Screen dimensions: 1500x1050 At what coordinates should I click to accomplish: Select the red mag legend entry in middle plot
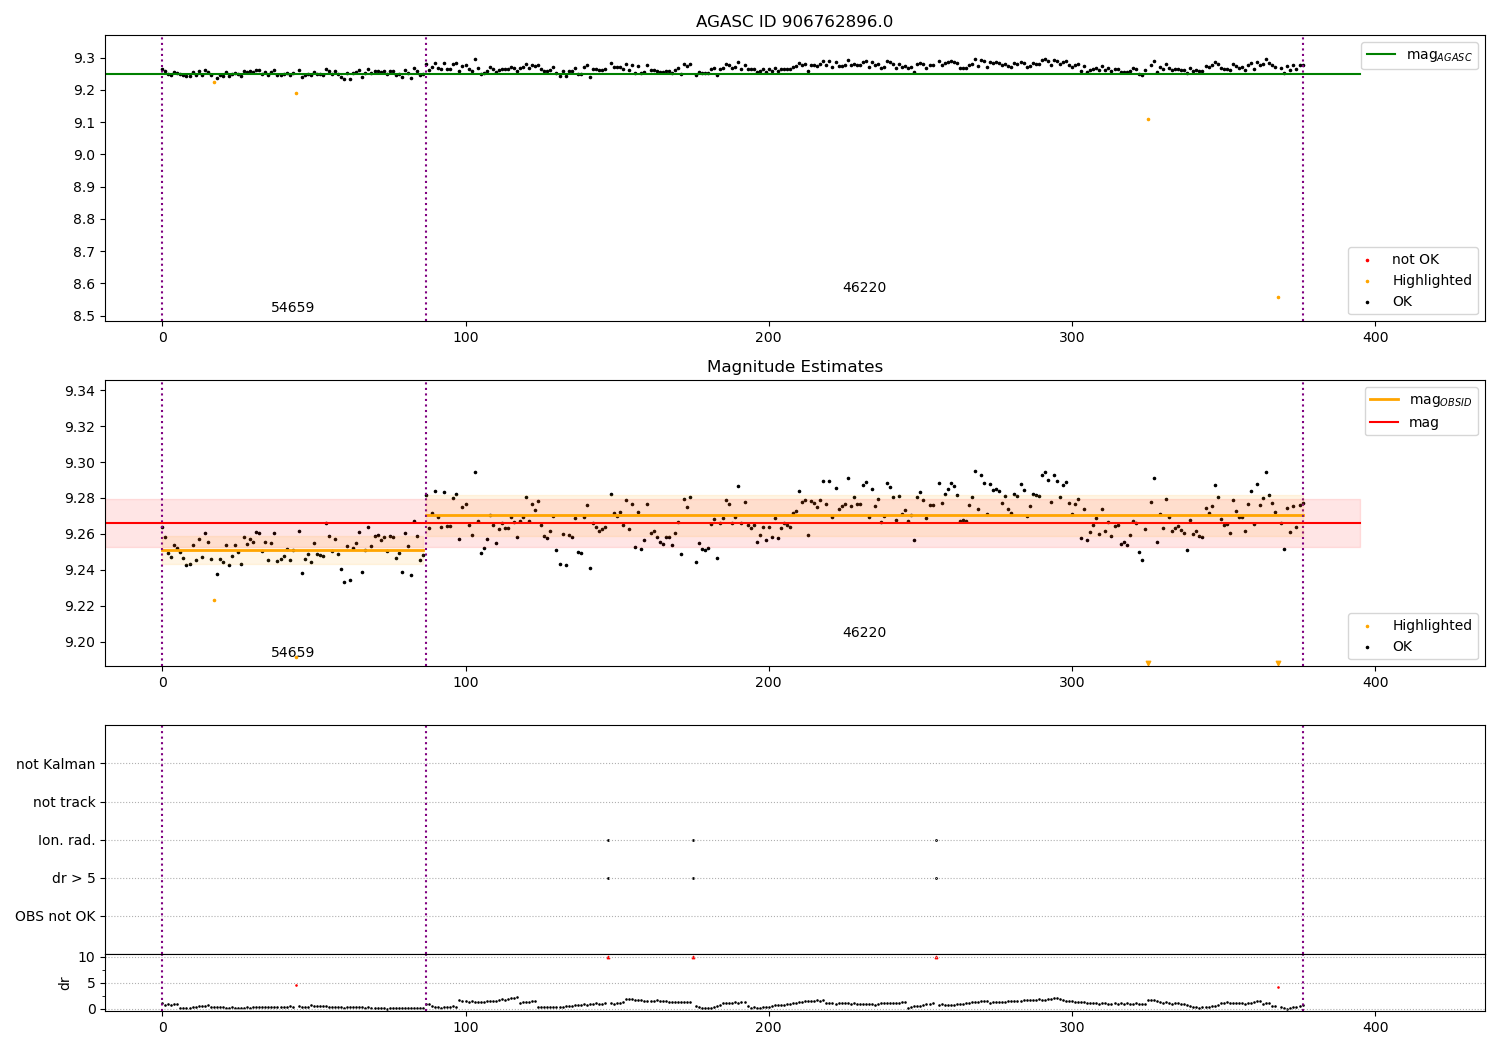(x=1405, y=423)
